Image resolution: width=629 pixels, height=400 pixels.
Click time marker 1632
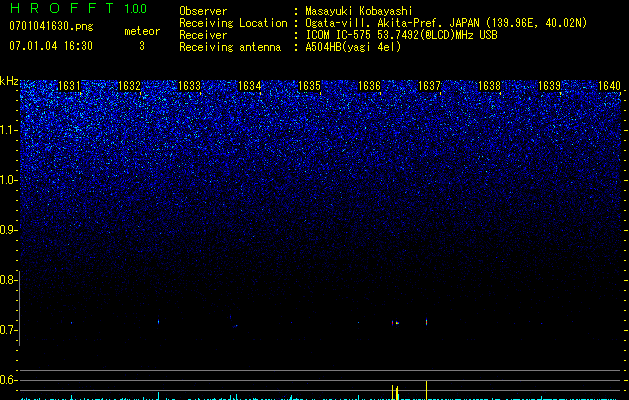[130, 86]
